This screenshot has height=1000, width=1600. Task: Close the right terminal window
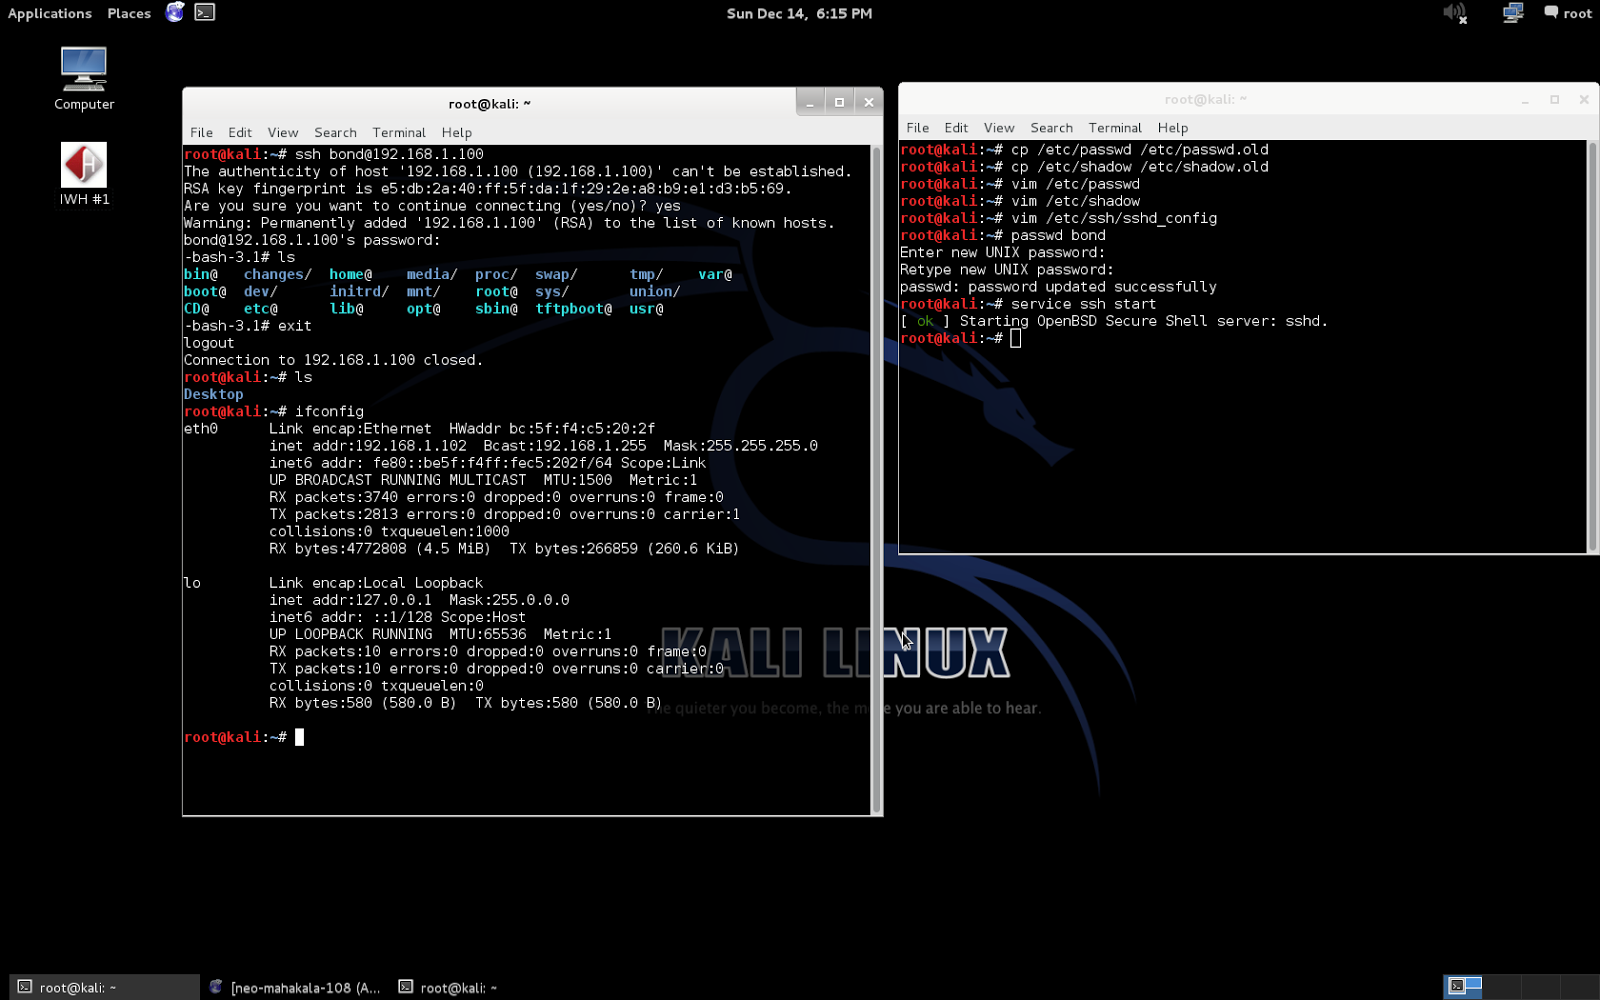click(x=1584, y=100)
